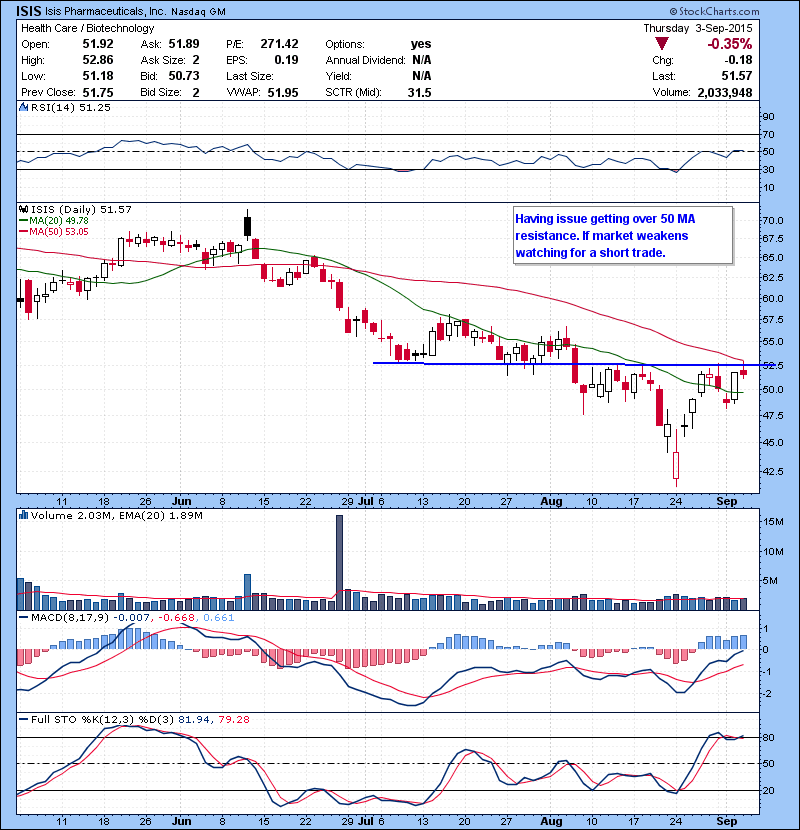Select the High value 52.86
800x830 pixels.
click(x=98, y=60)
